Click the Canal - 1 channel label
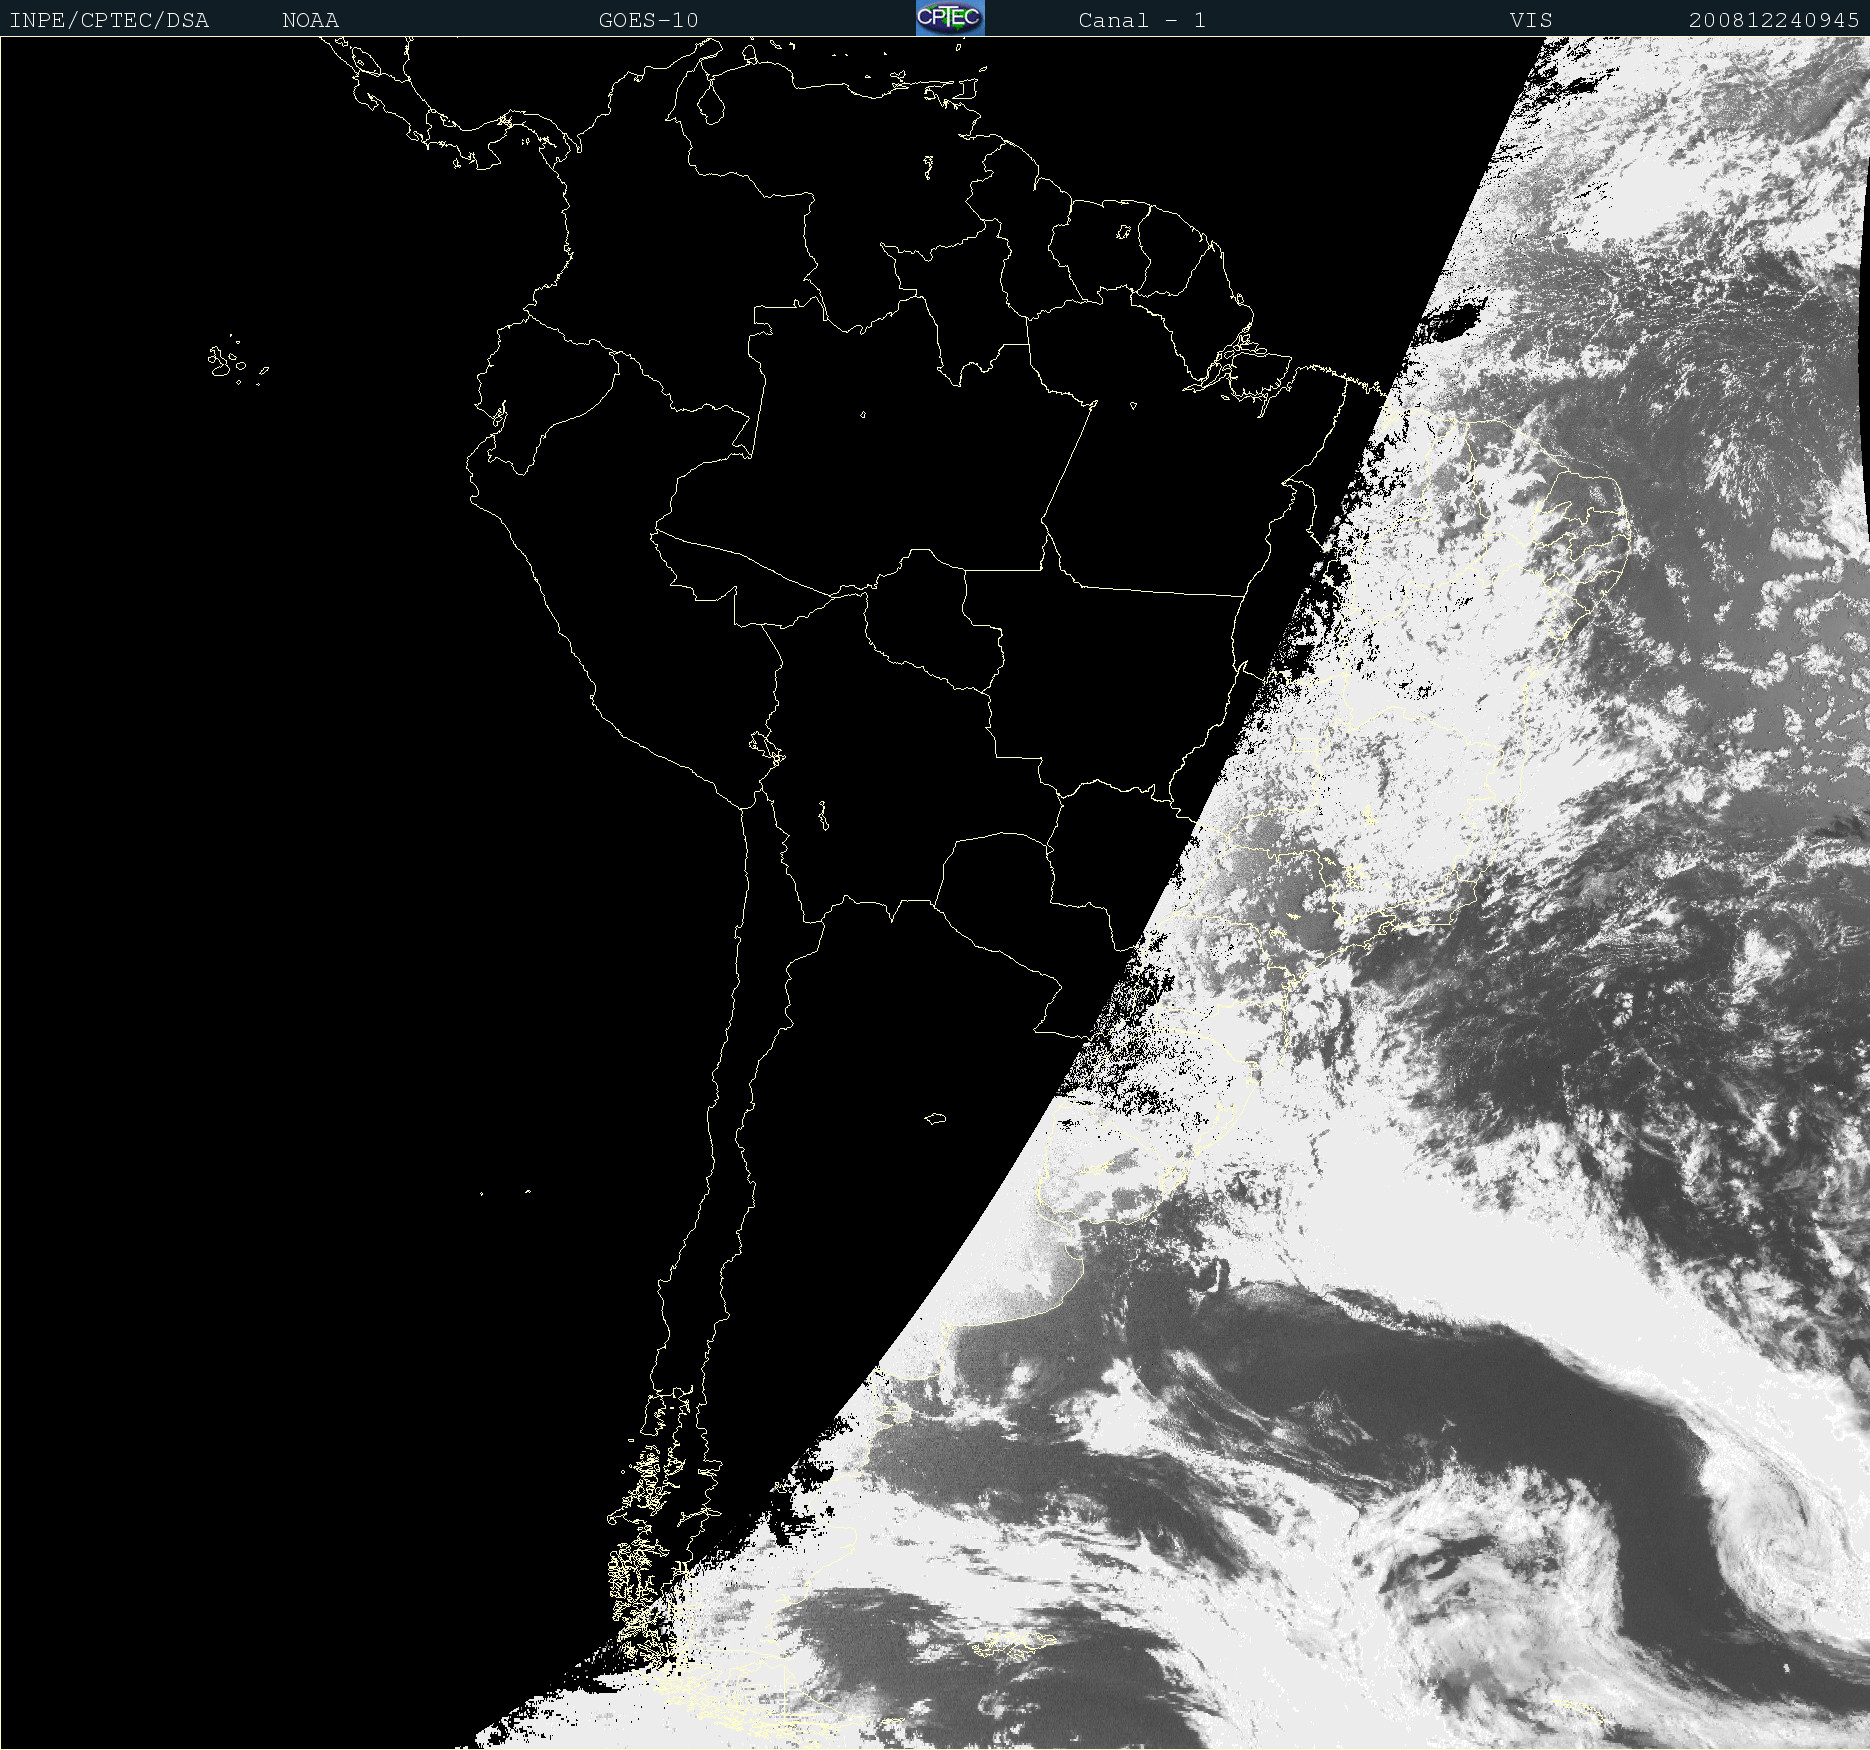This screenshot has width=1870, height=1750. [1142, 20]
